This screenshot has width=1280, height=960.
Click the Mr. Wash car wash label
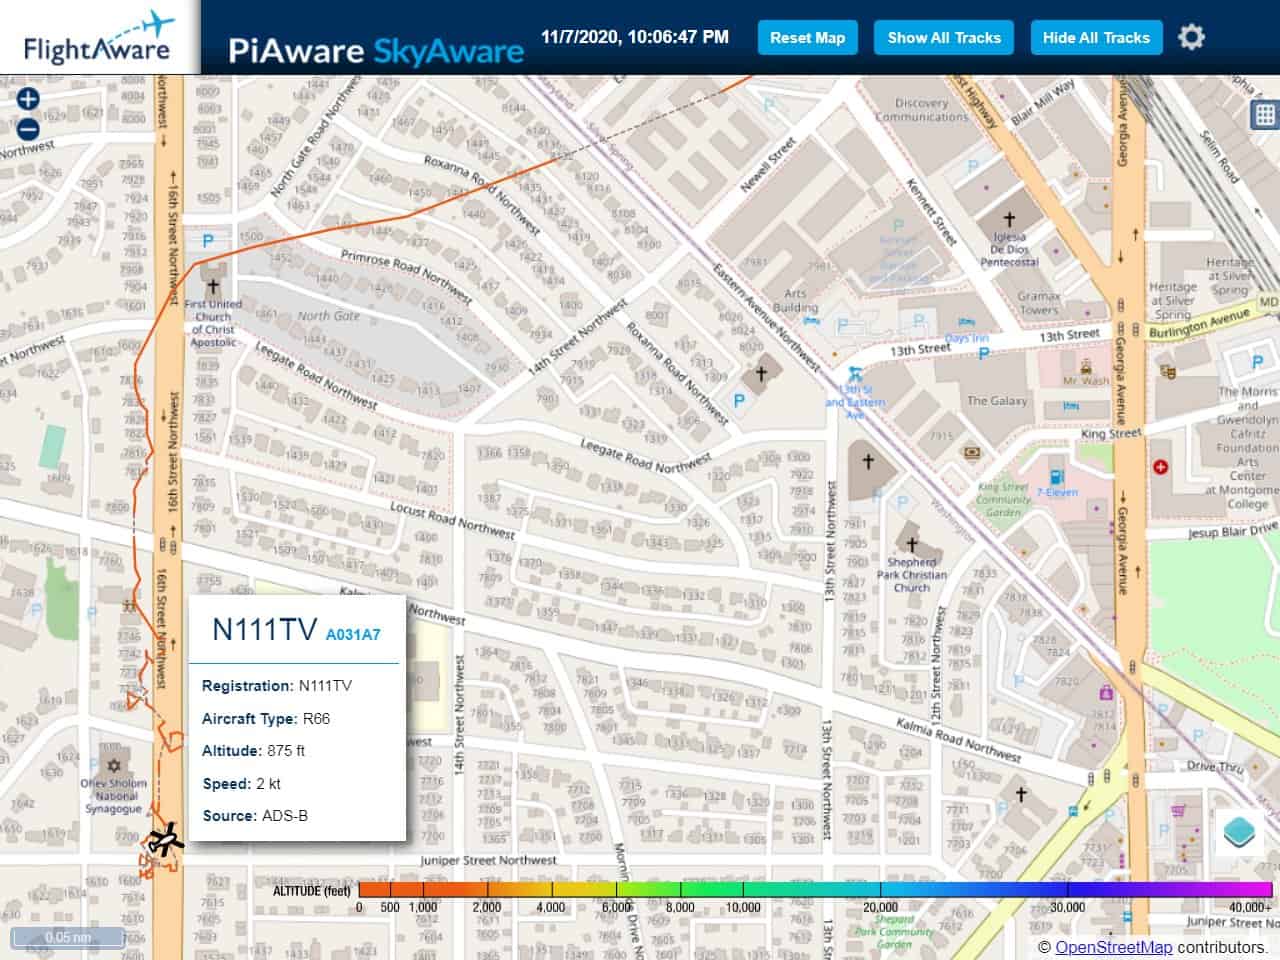pos(1086,381)
